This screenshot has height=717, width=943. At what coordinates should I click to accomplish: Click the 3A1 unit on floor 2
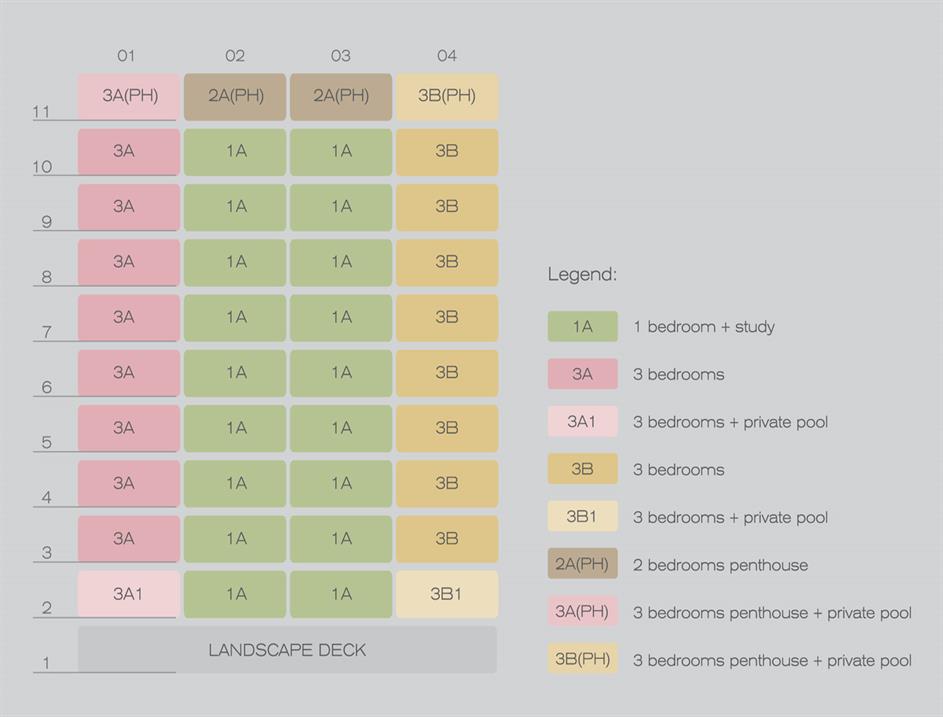coord(129,594)
